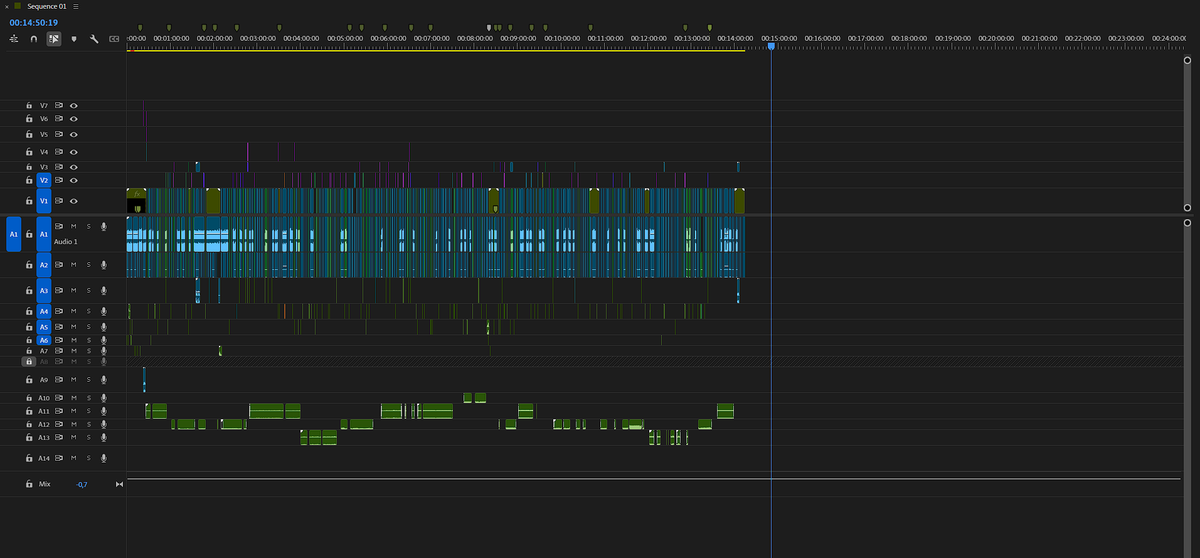Toggle track targeting for V1

click(44, 201)
